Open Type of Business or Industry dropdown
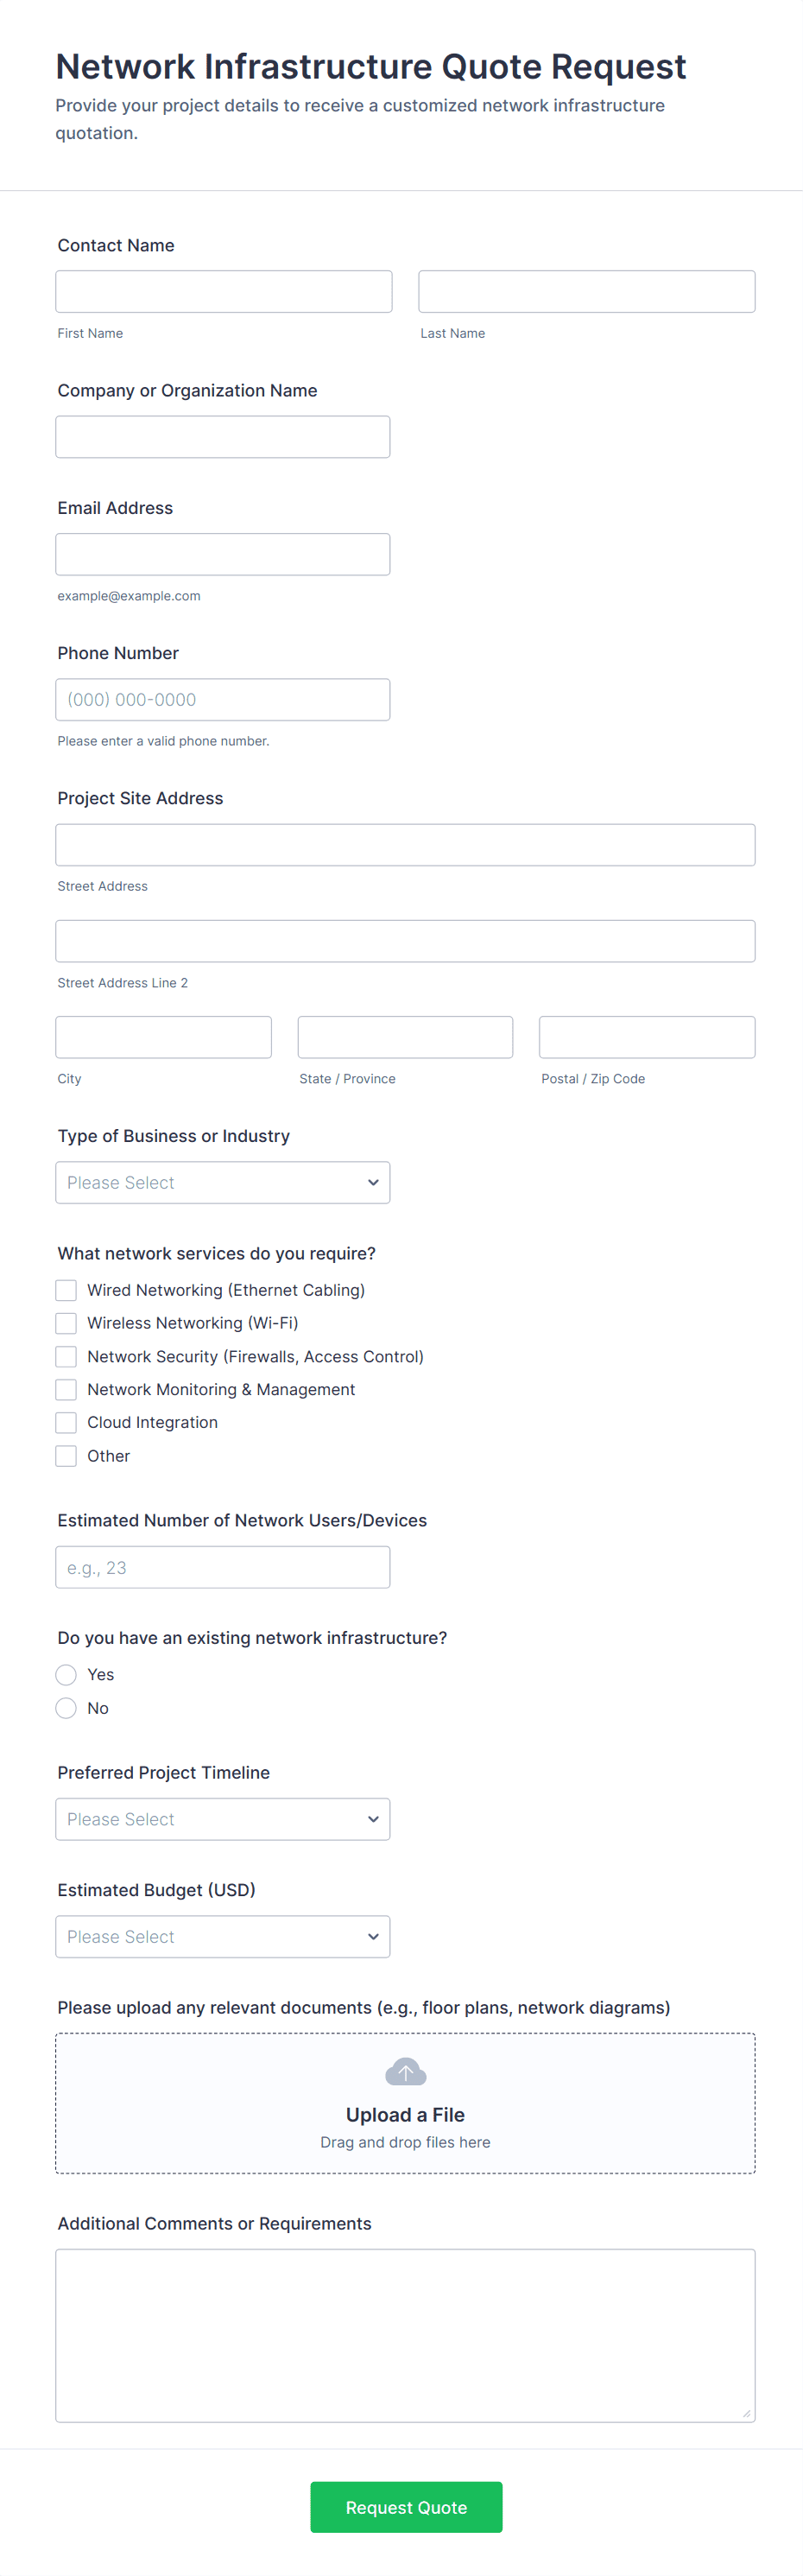803x2576 pixels. tap(222, 1183)
